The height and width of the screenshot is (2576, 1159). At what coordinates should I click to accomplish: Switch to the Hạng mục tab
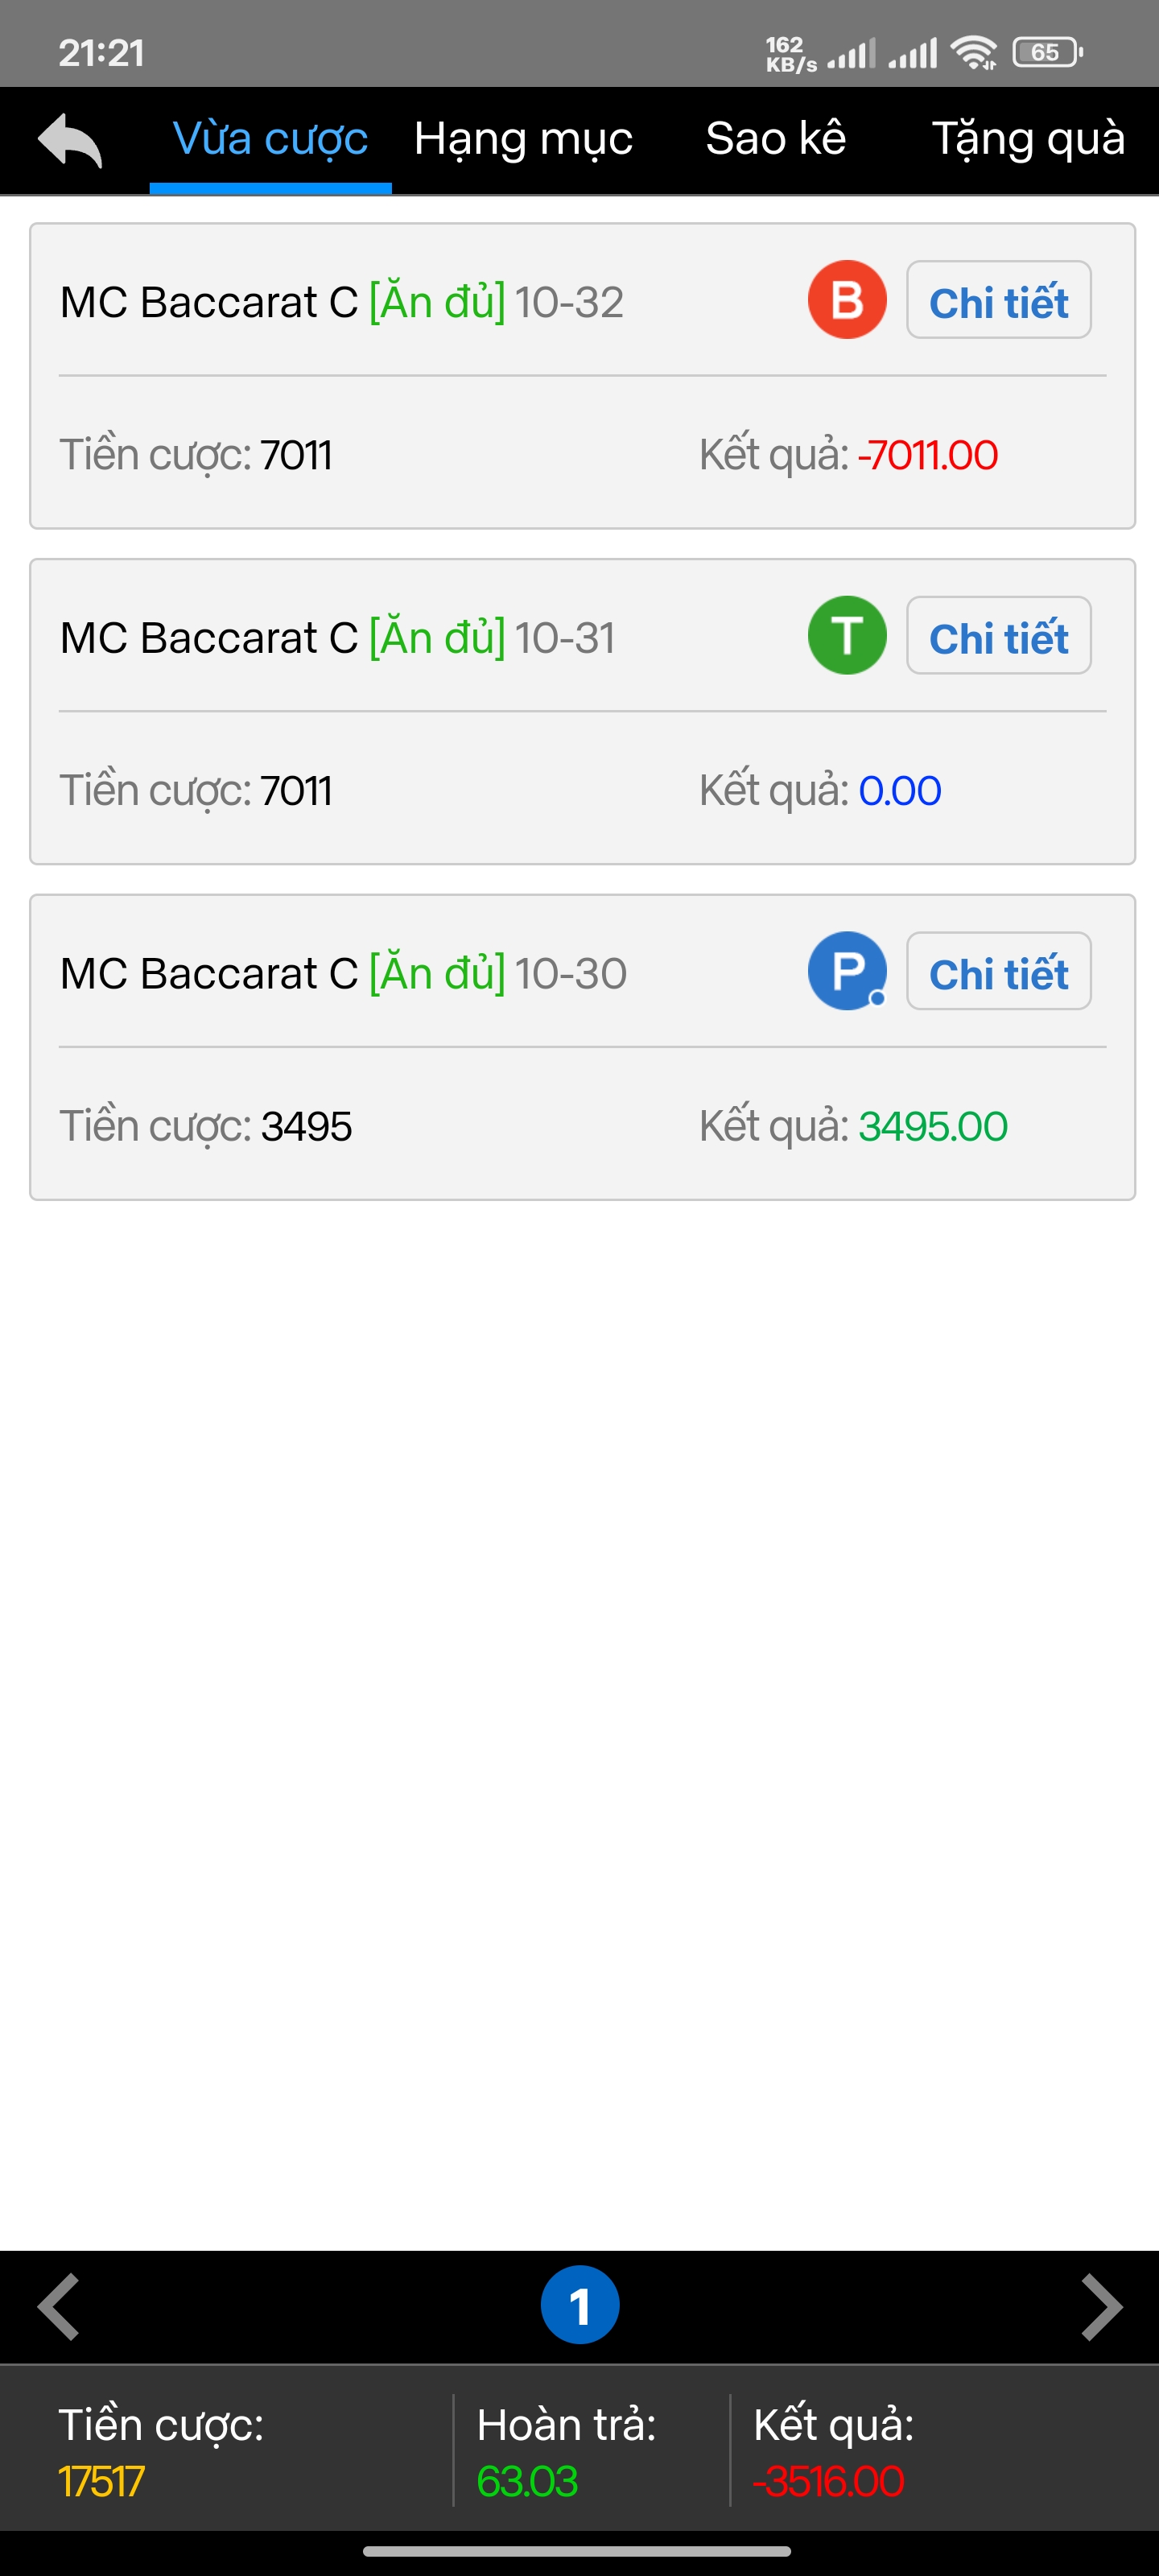pos(523,139)
